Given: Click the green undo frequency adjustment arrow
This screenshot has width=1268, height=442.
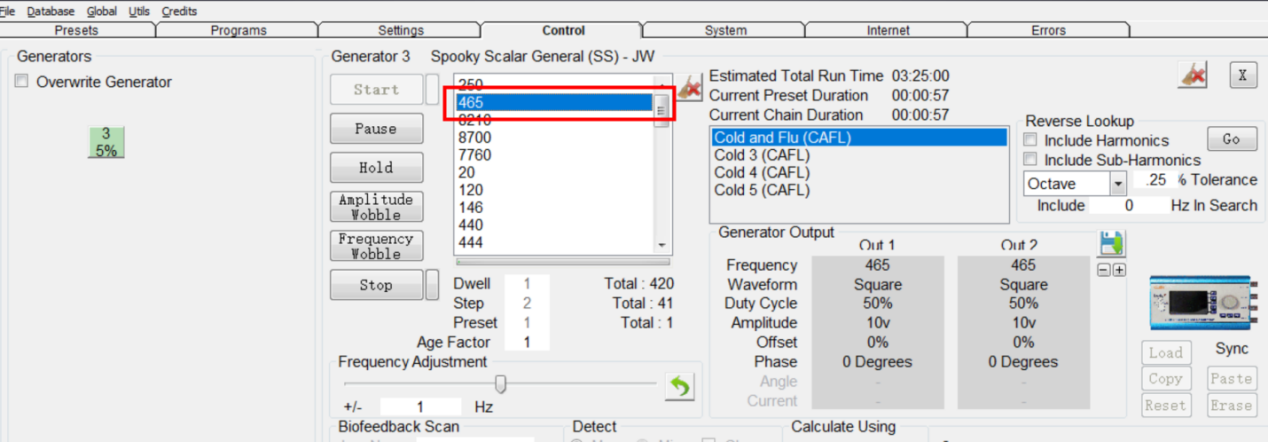Looking at the screenshot, I should 680,386.
